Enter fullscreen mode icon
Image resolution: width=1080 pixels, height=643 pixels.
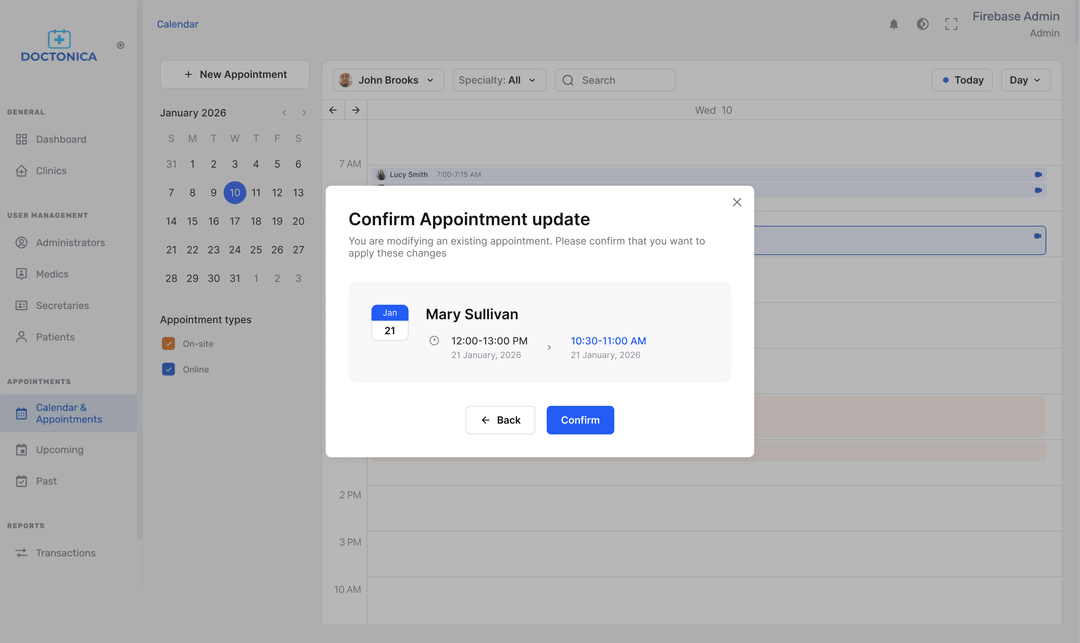point(951,24)
